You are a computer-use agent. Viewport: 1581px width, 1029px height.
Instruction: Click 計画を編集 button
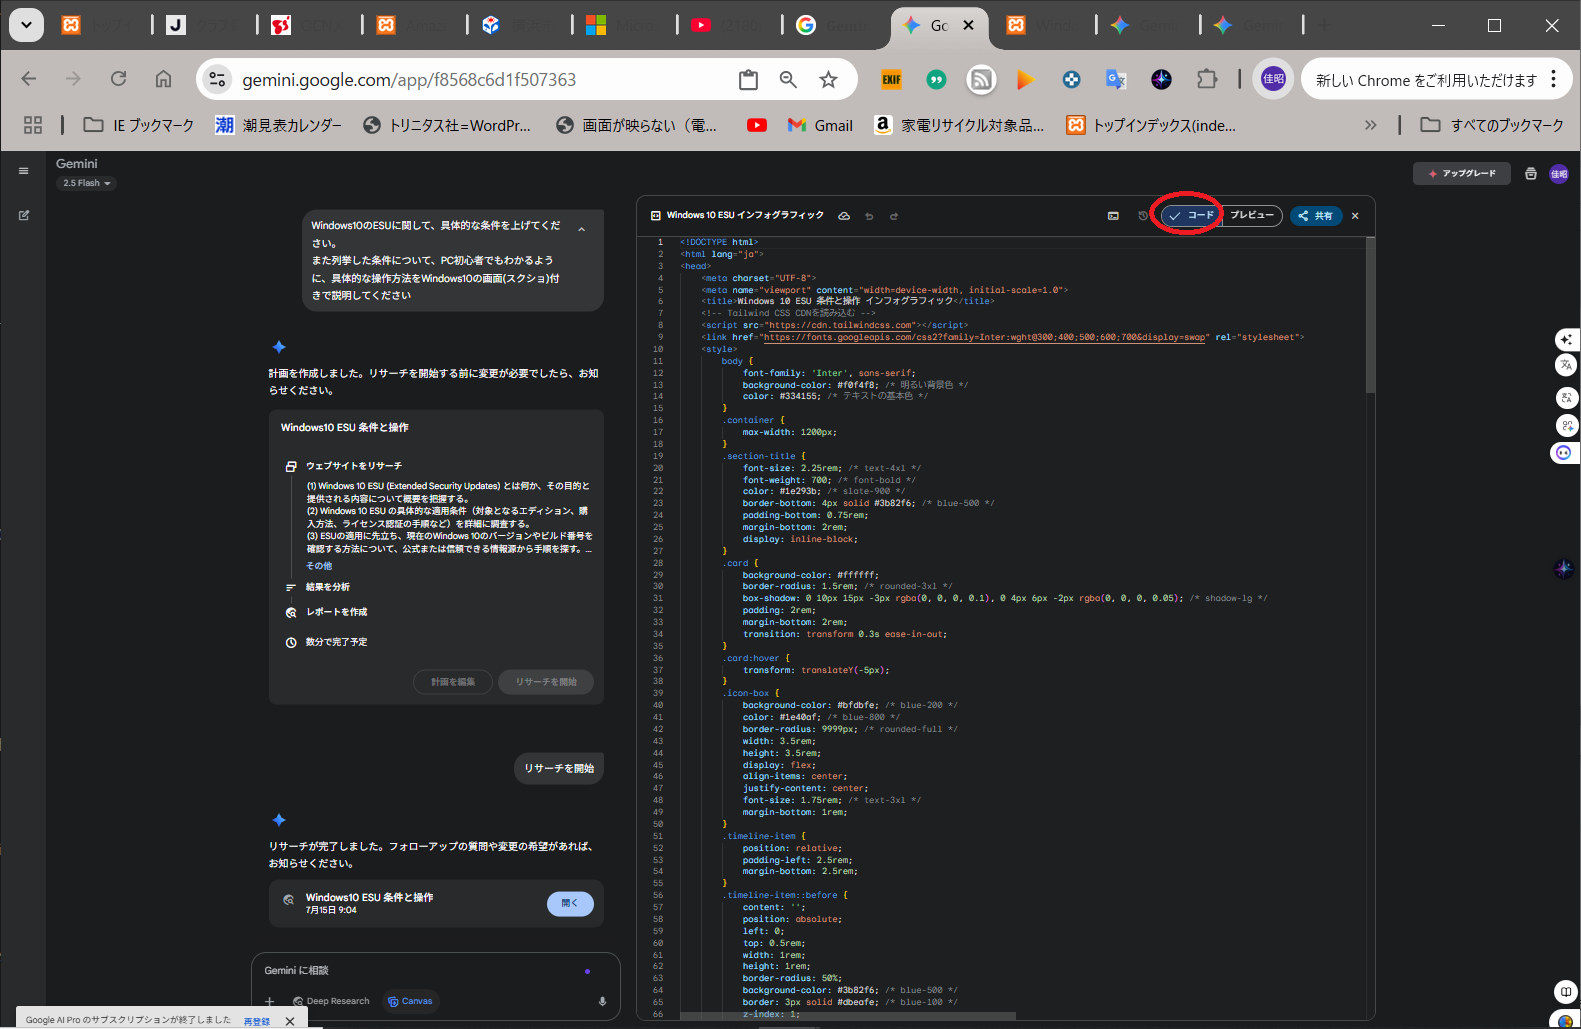[453, 682]
